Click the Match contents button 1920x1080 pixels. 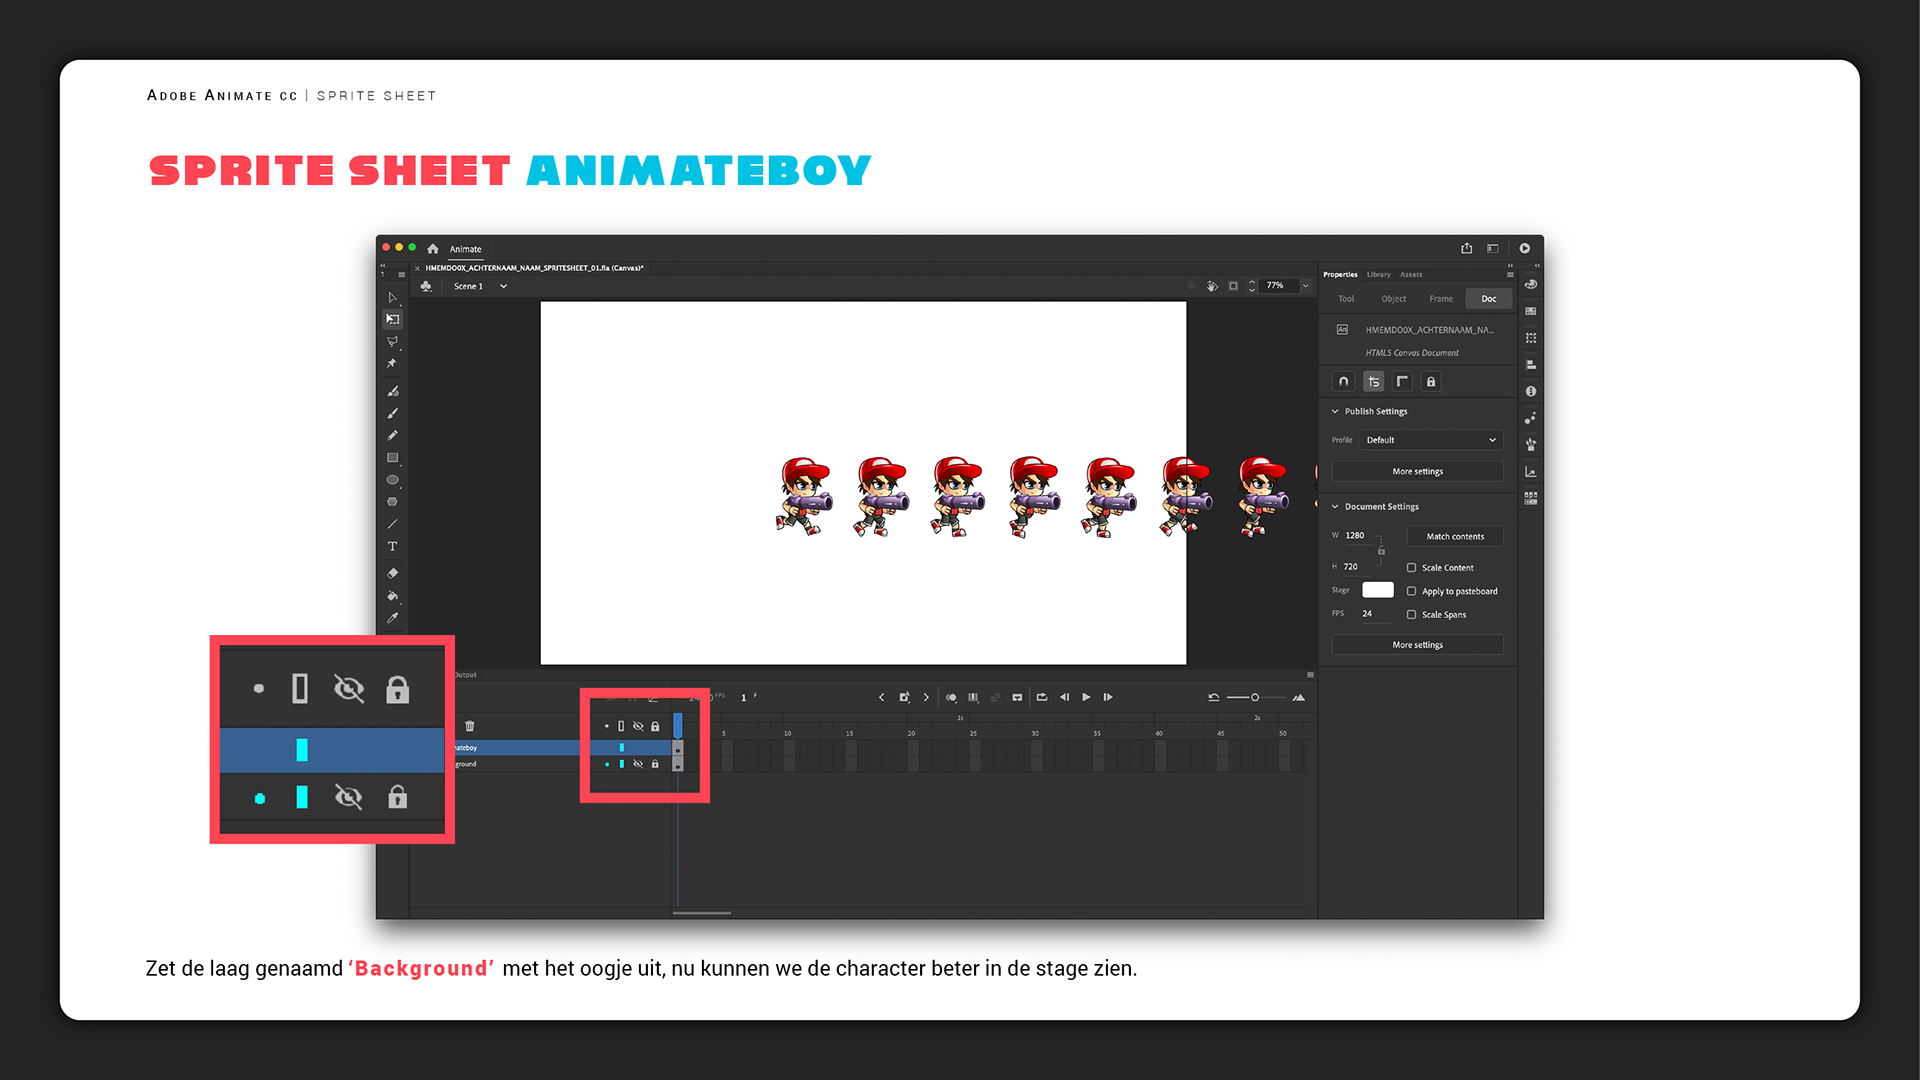point(1454,537)
